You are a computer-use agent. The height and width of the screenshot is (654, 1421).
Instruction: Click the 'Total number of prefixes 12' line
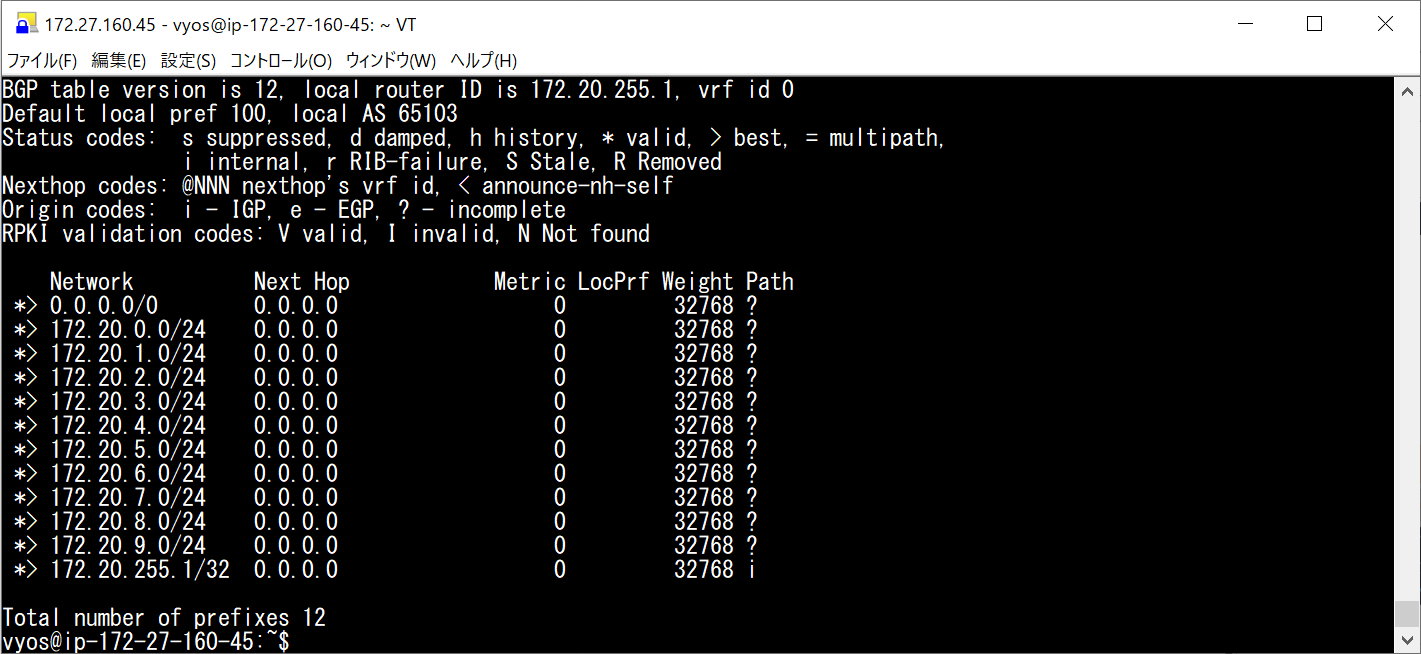(x=164, y=618)
